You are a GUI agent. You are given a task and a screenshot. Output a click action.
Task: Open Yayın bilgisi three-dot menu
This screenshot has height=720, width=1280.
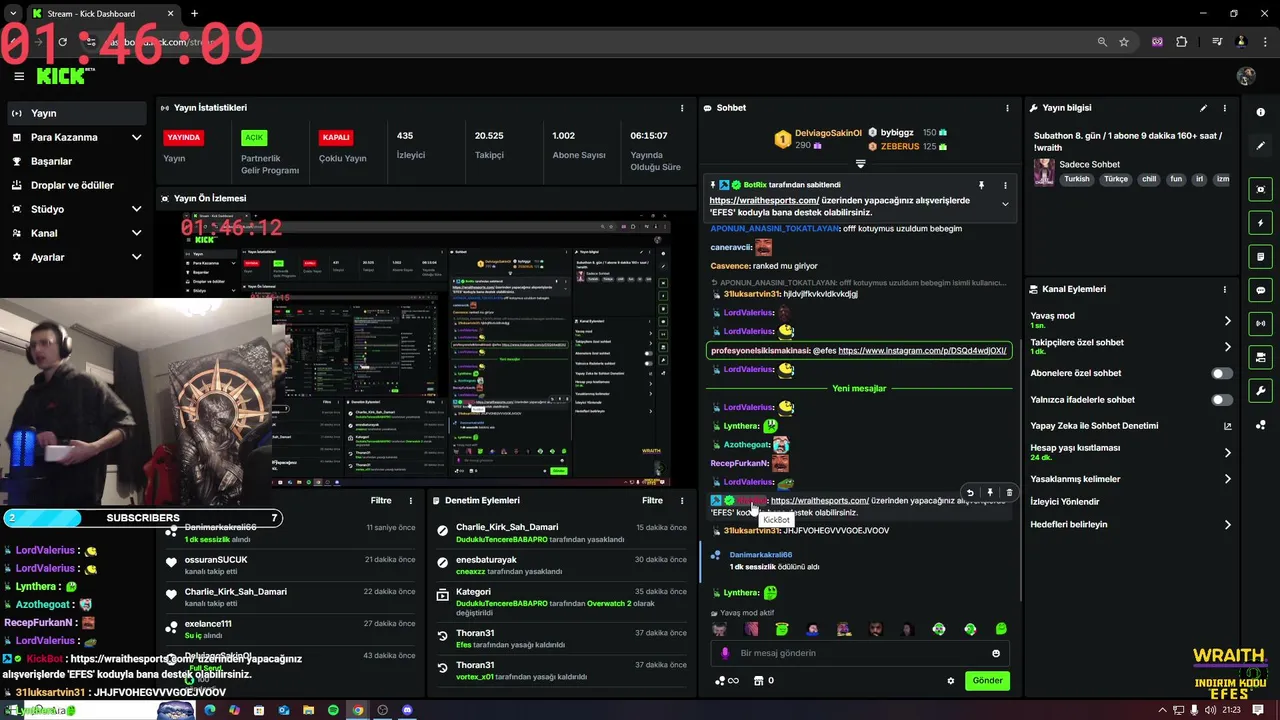[x=1225, y=108]
